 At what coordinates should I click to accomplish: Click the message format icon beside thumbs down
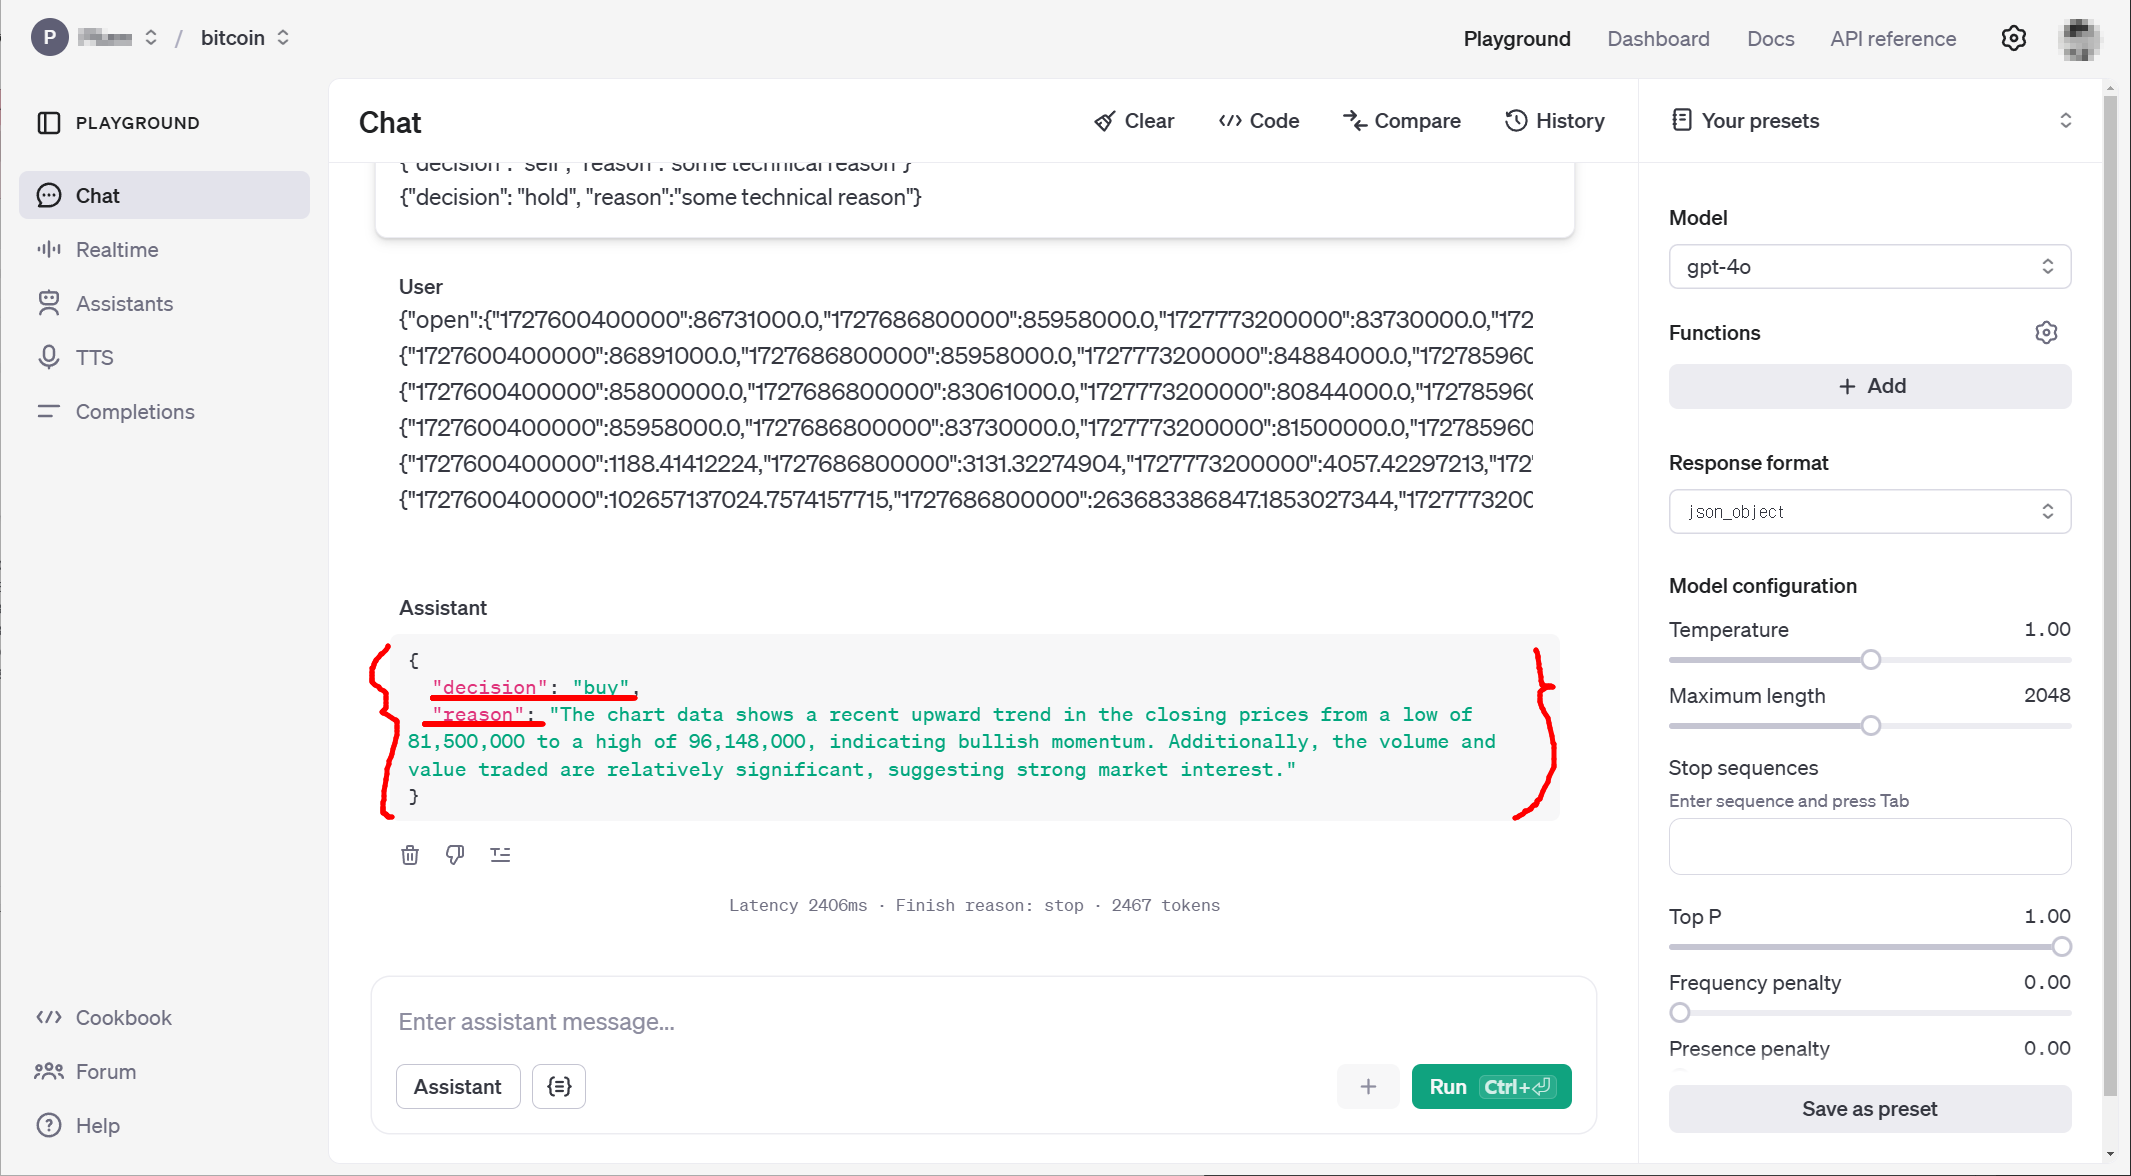click(x=500, y=855)
